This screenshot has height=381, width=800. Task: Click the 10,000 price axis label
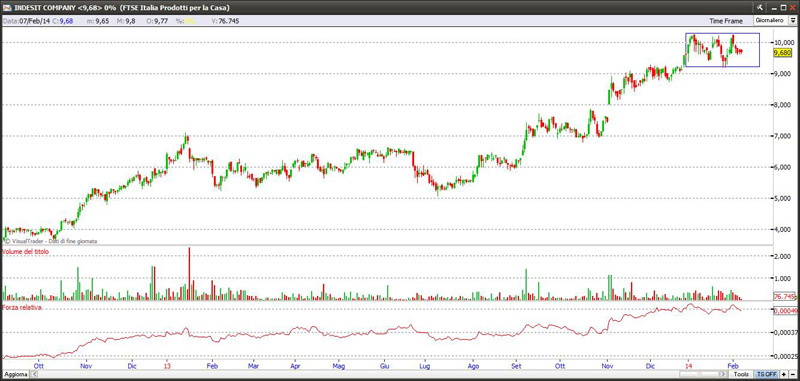[x=784, y=42]
